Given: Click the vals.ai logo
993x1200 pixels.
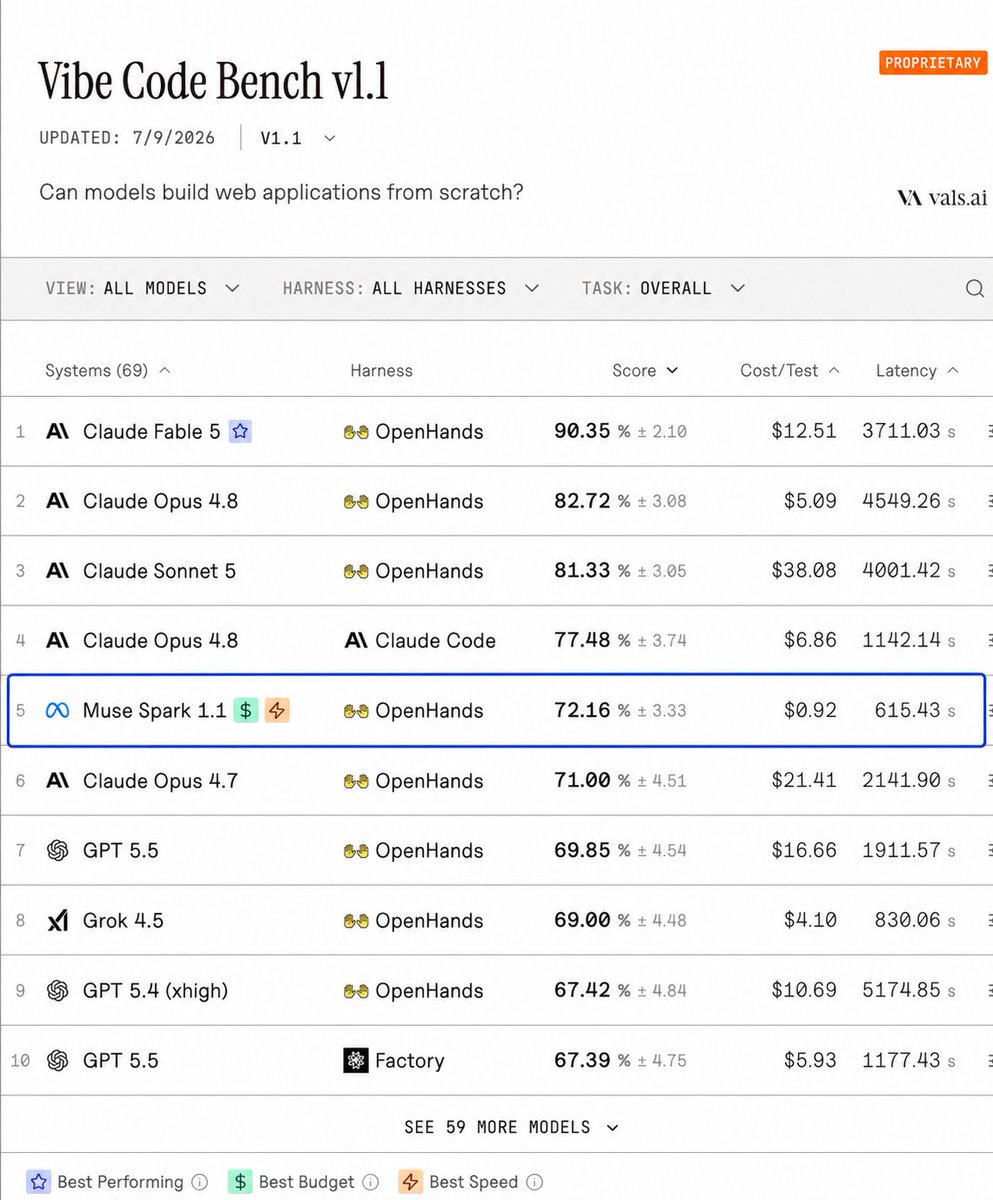Looking at the screenshot, I should pos(942,198).
